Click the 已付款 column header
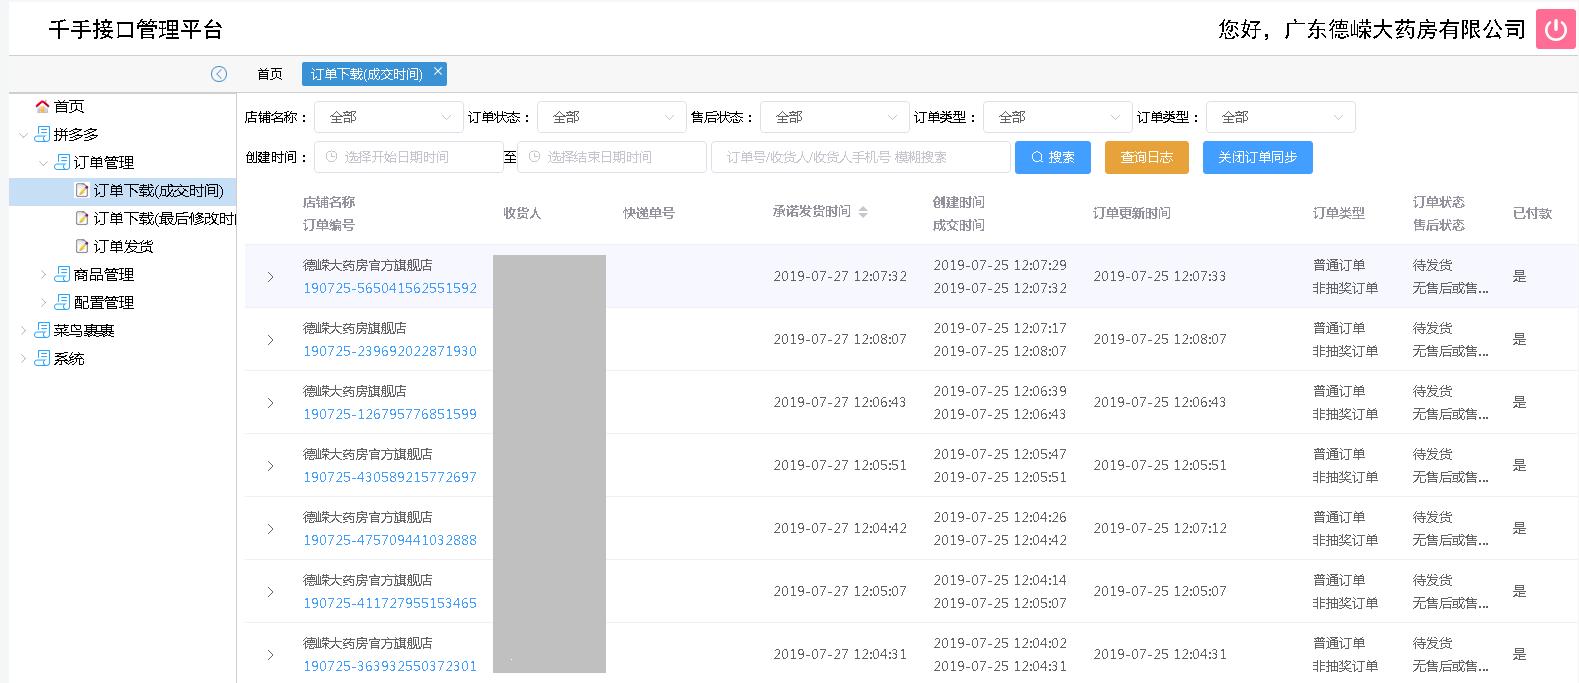 1532,213
